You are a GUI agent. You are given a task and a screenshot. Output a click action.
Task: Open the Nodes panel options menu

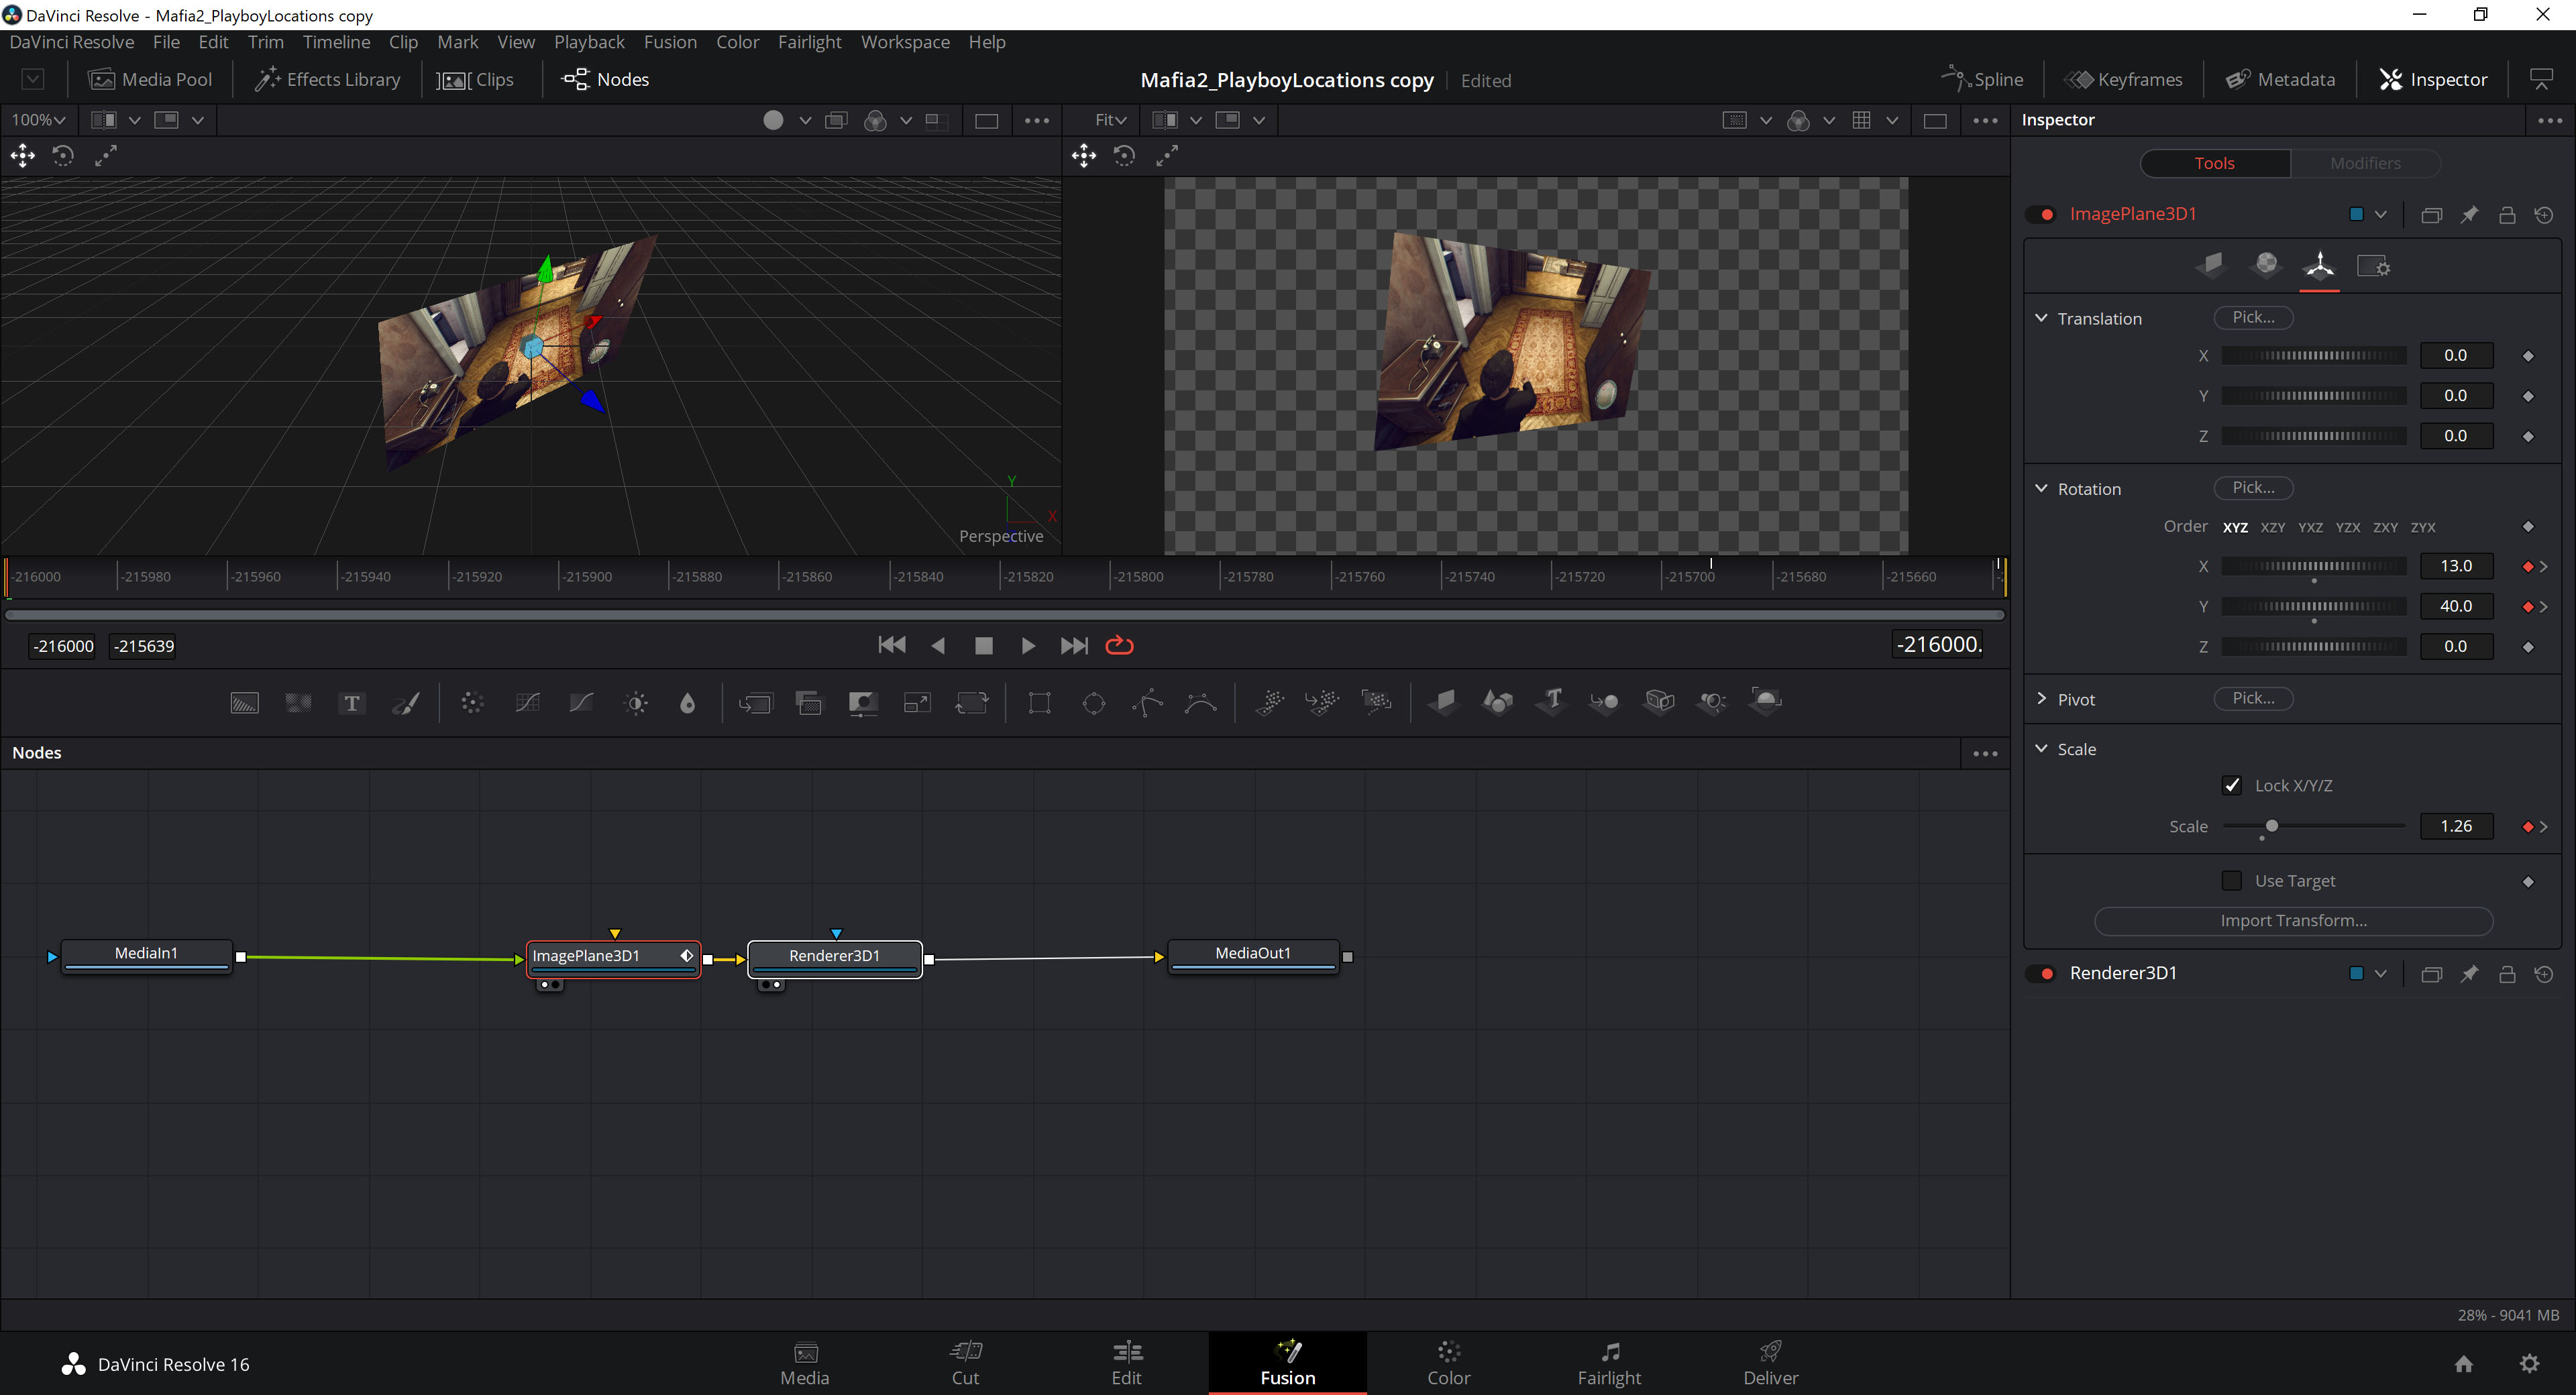pyautogui.click(x=1985, y=753)
